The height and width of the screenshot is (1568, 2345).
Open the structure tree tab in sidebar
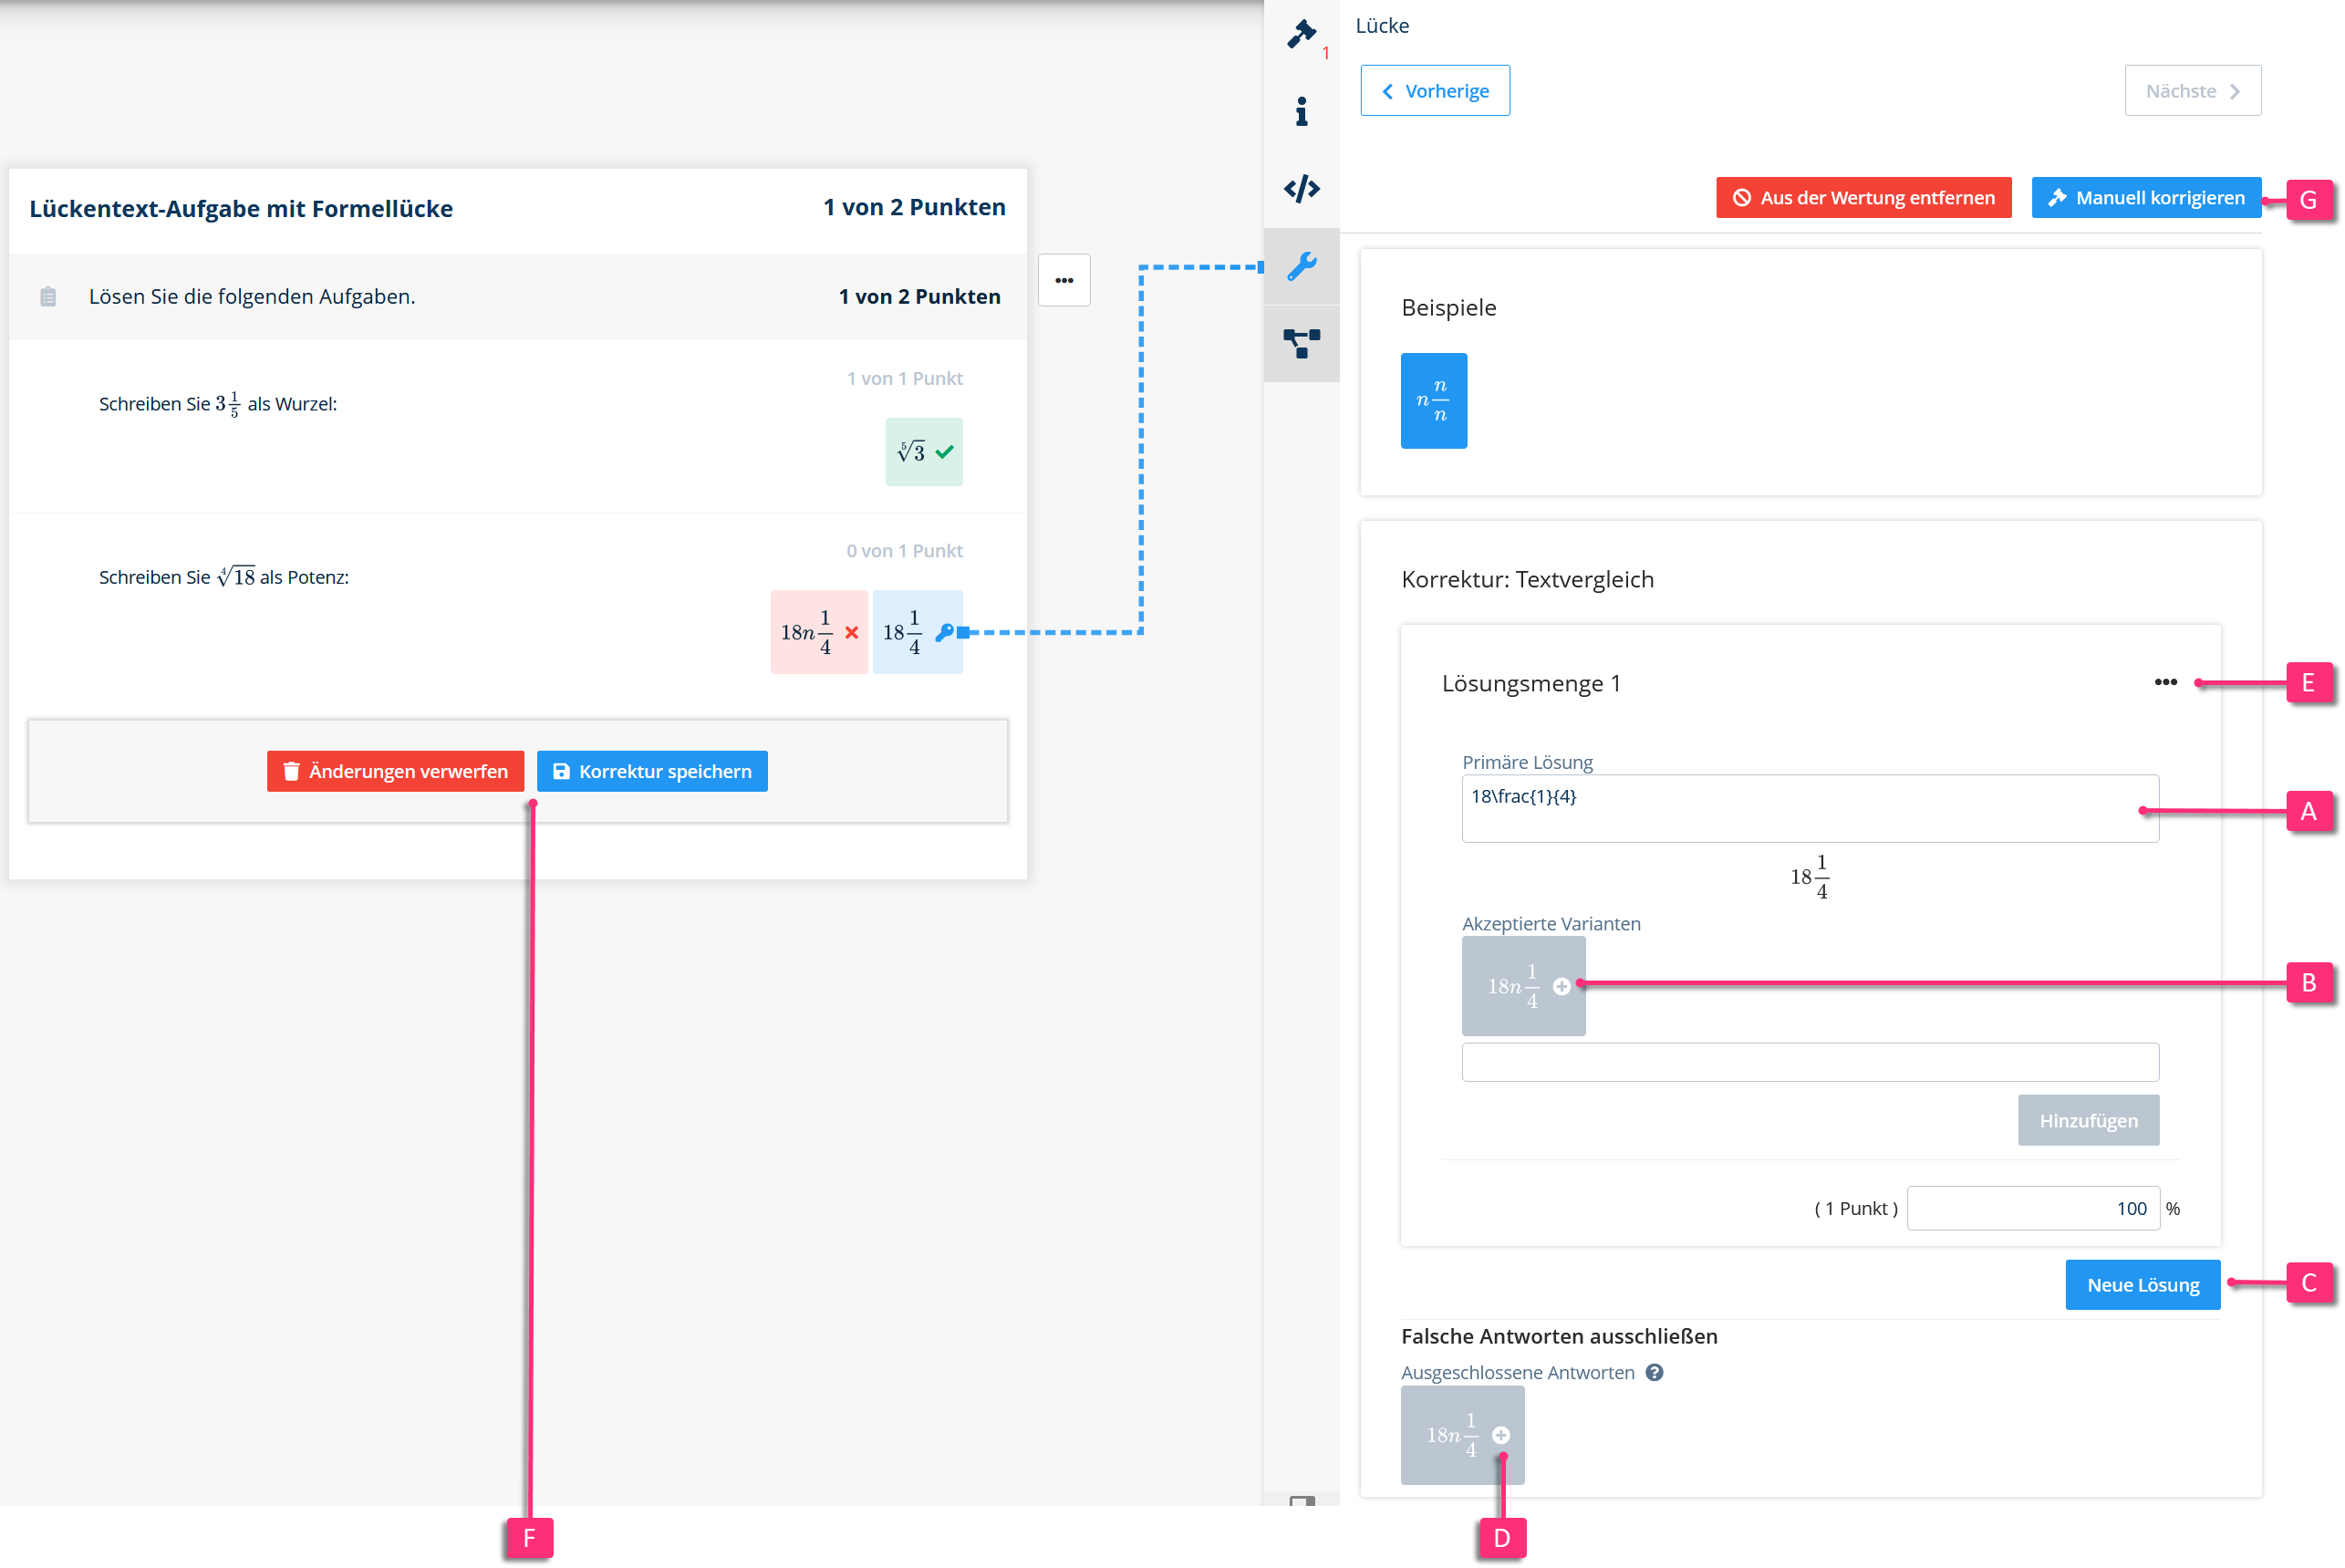[x=1301, y=343]
